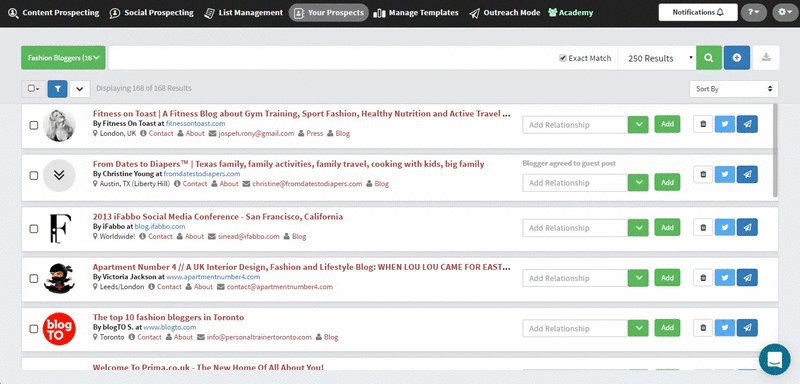Click the green search magnifier button
This screenshot has width=800, height=384.
click(709, 58)
